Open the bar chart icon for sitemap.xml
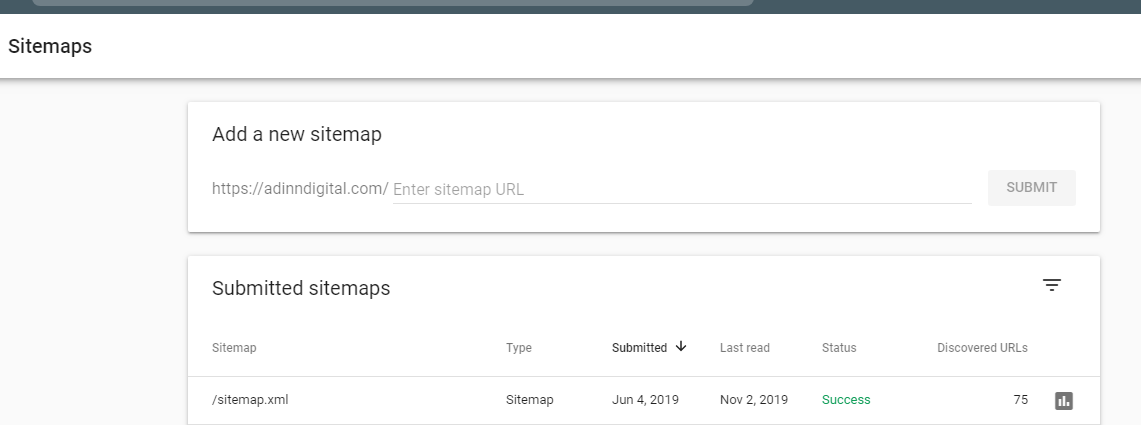1141x425 pixels. tap(1063, 400)
